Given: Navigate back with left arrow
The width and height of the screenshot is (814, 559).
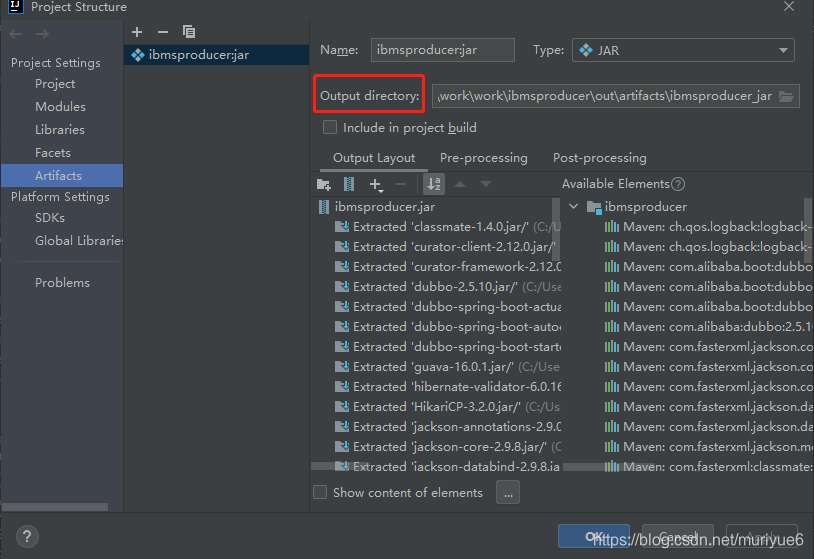Looking at the screenshot, I should coord(16,34).
